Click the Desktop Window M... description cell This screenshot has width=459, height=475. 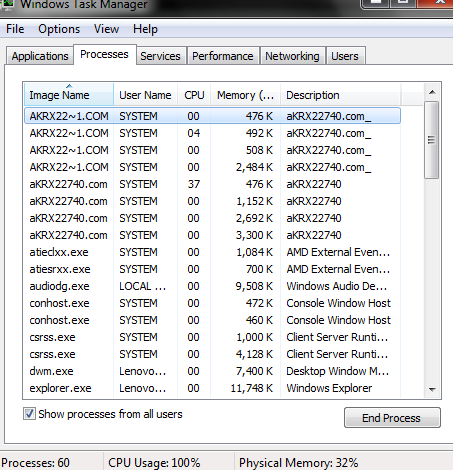pos(337,371)
